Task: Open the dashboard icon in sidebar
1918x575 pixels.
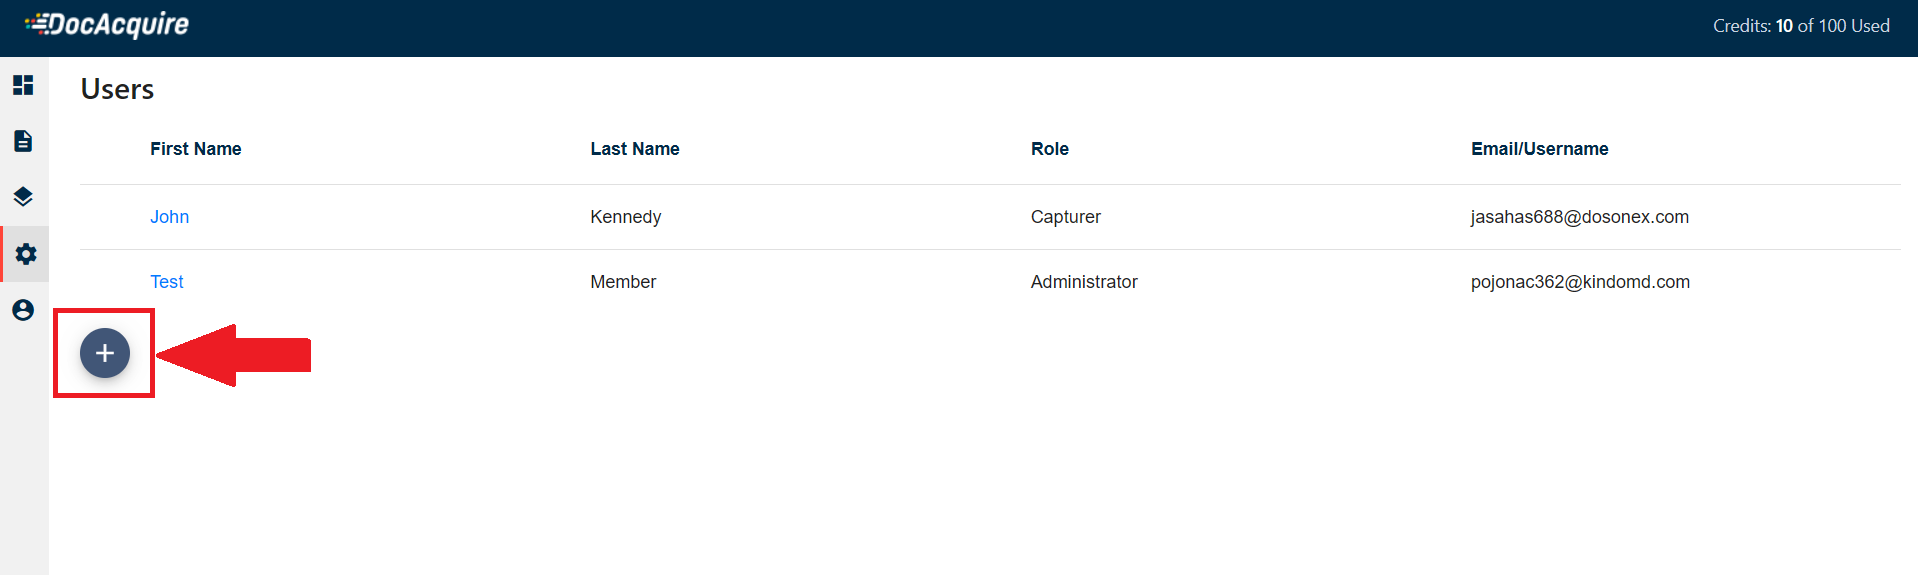Action: [x=23, y=85]
